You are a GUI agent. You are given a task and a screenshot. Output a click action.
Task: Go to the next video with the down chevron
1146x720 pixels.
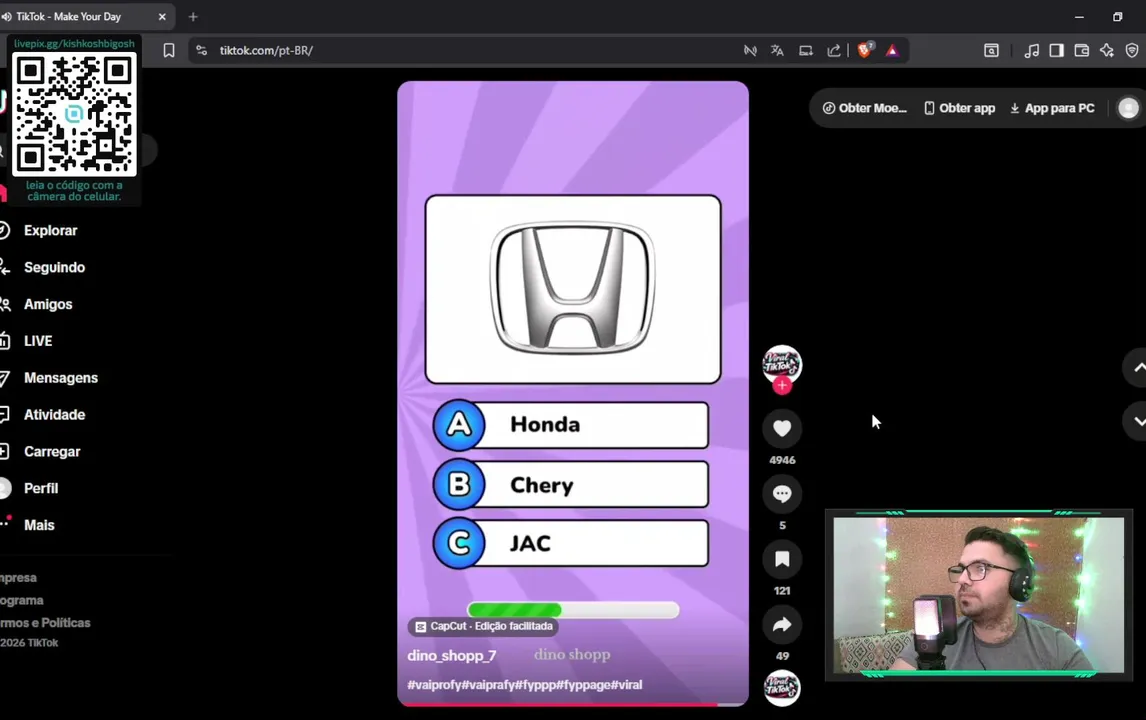tap(1137, 421)
